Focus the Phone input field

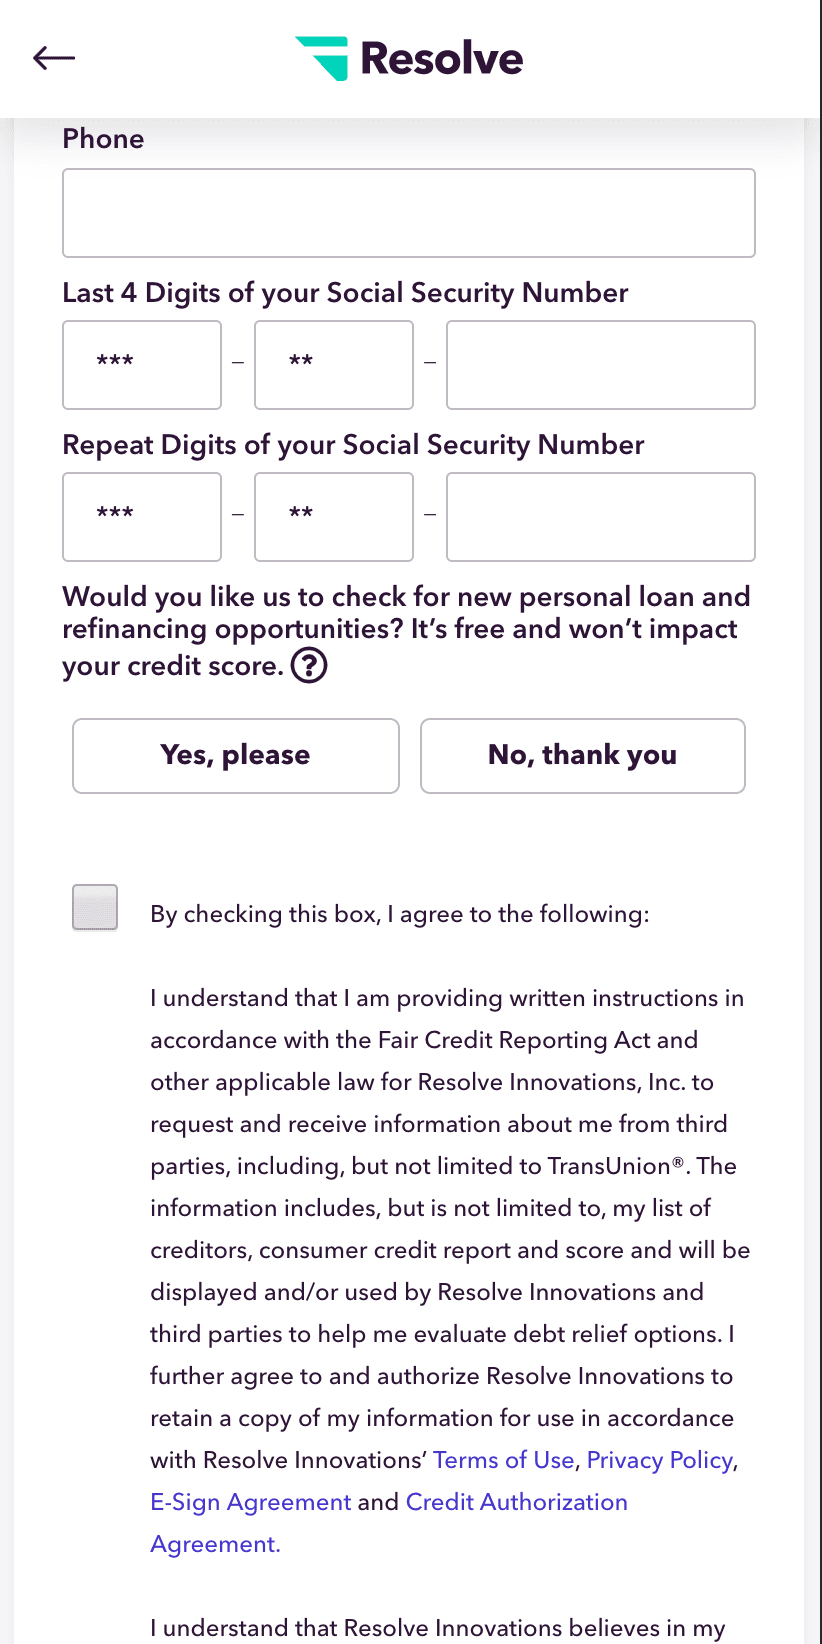(409, 213)
